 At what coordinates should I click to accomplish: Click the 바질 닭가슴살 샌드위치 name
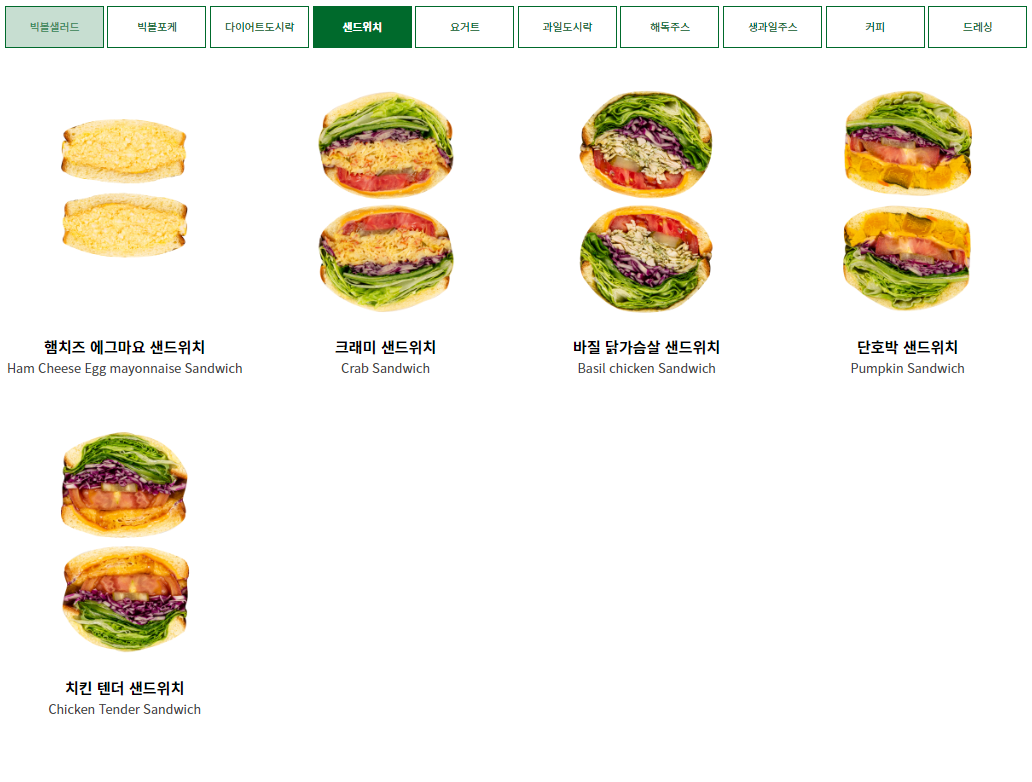pyautogui.click(x=646, y=347)
